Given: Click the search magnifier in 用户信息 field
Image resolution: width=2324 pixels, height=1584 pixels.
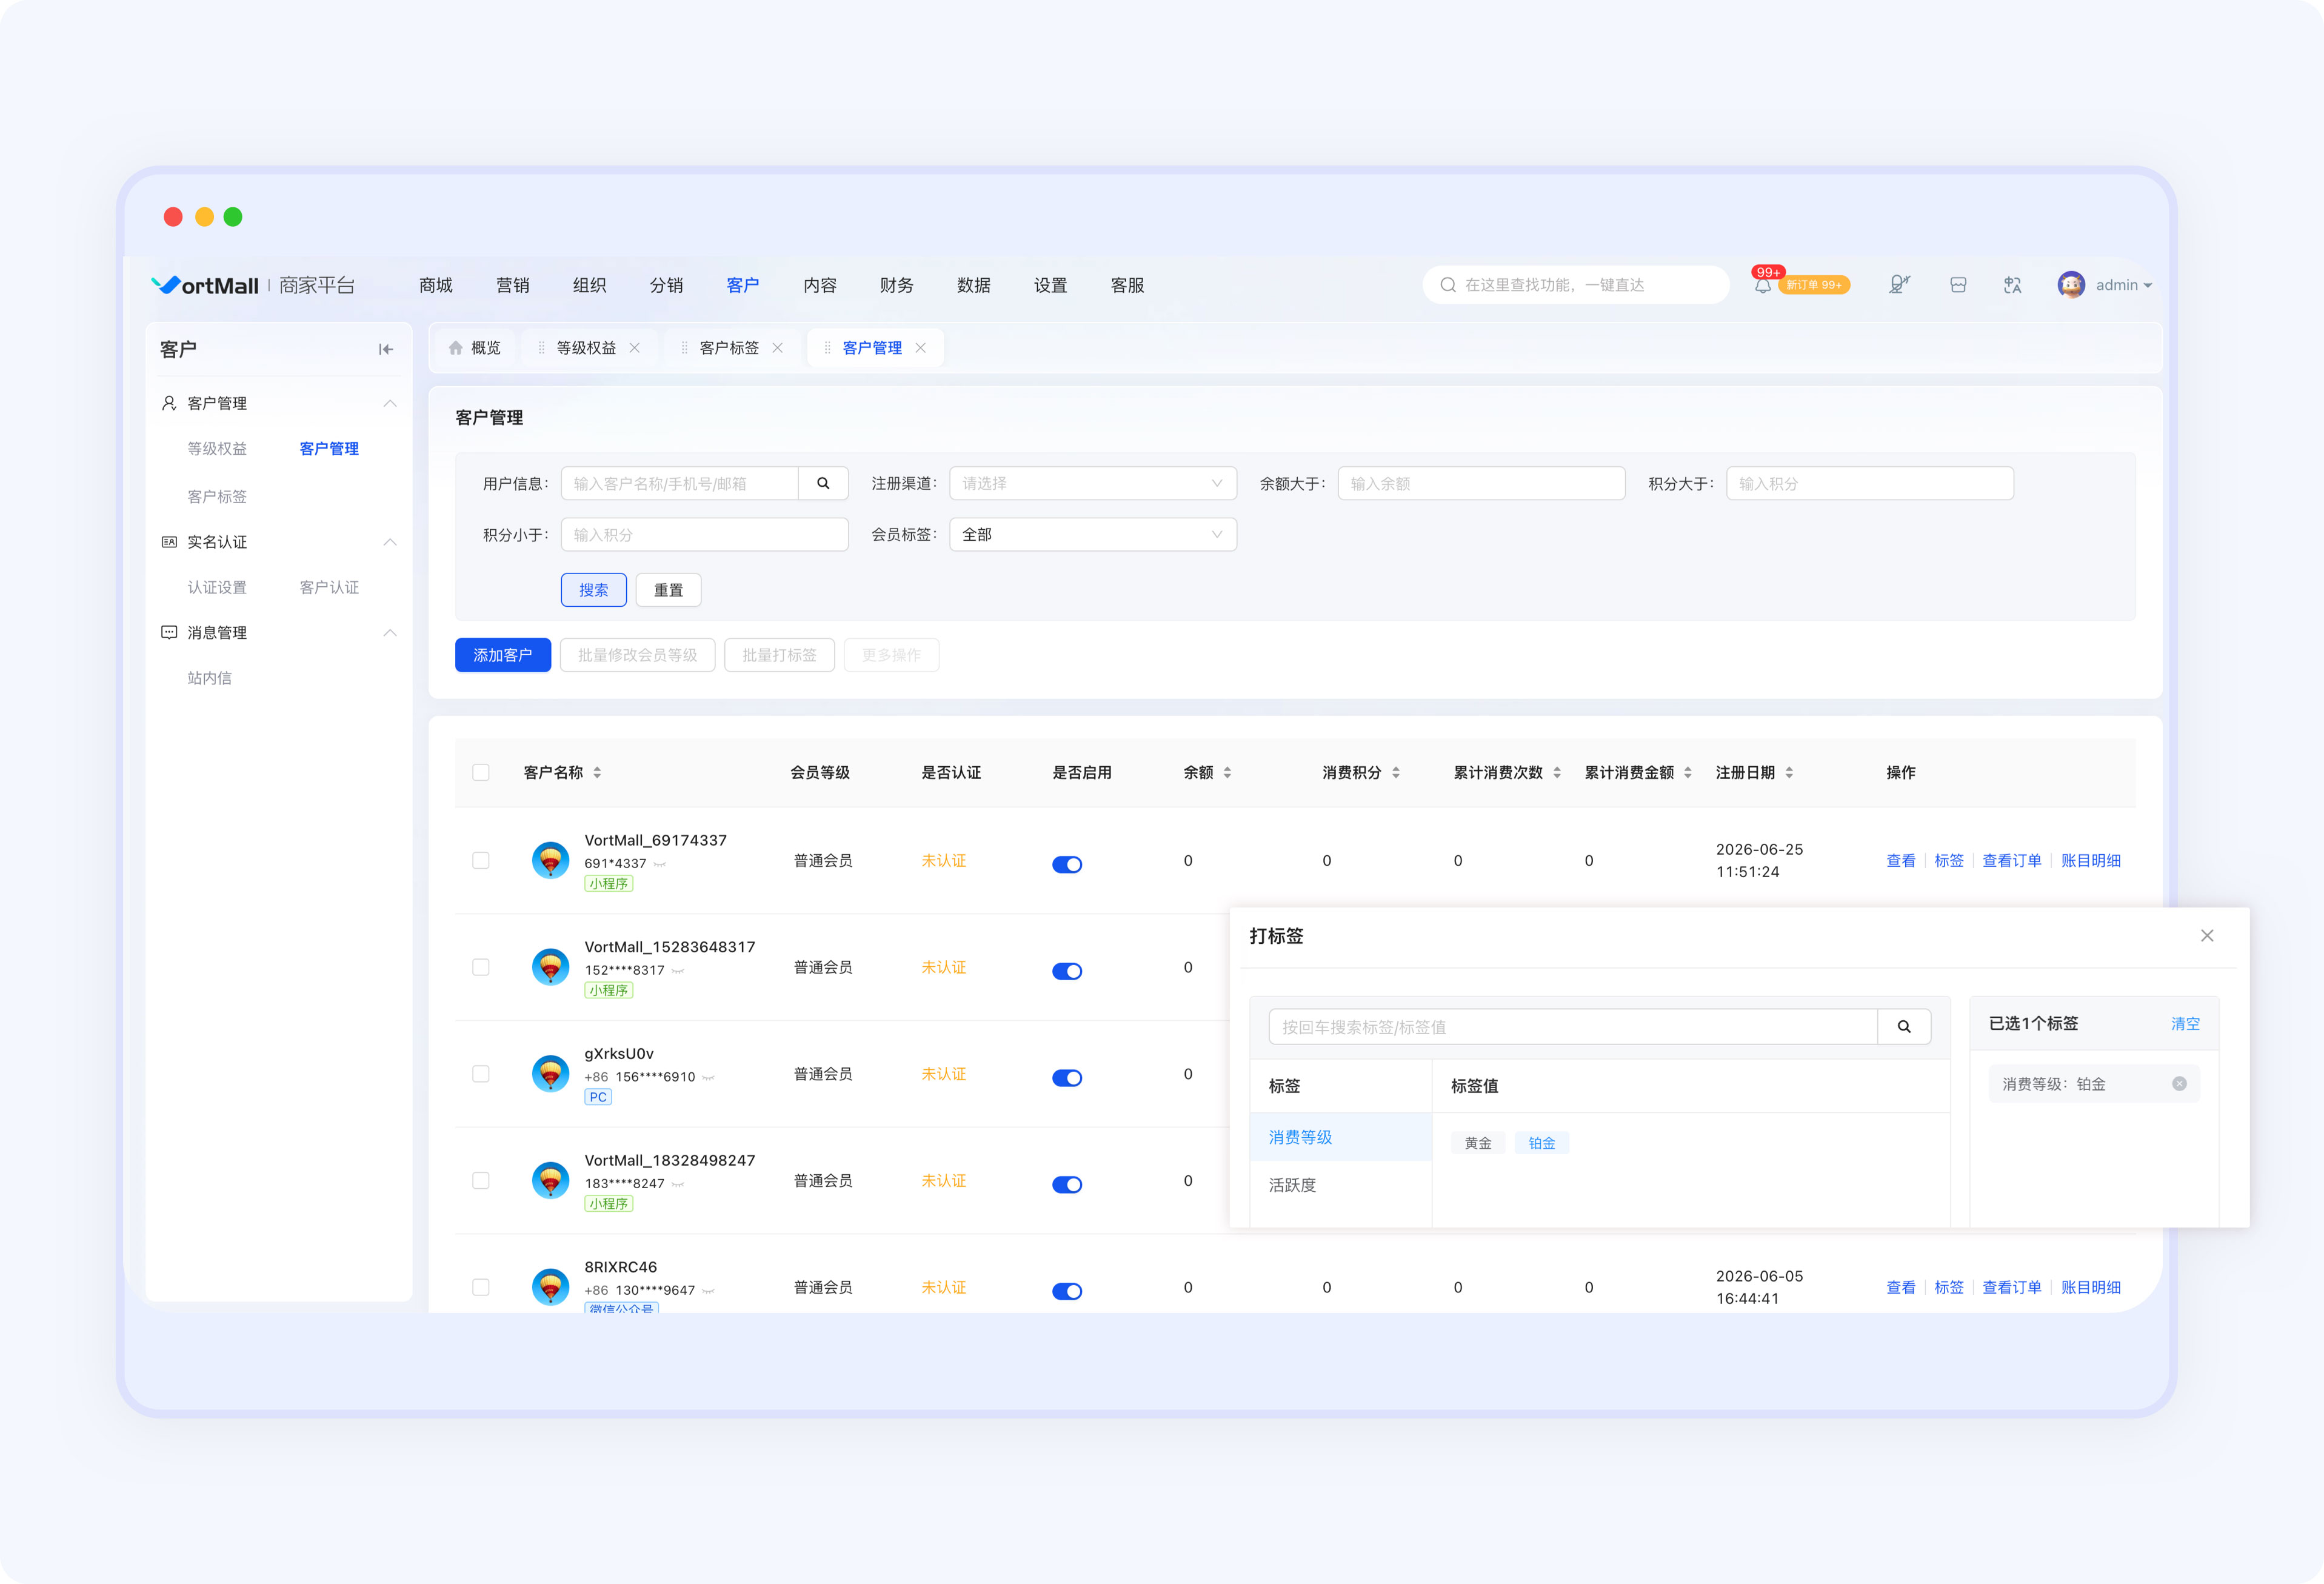Looking at the screenshot, I should 823,483.
